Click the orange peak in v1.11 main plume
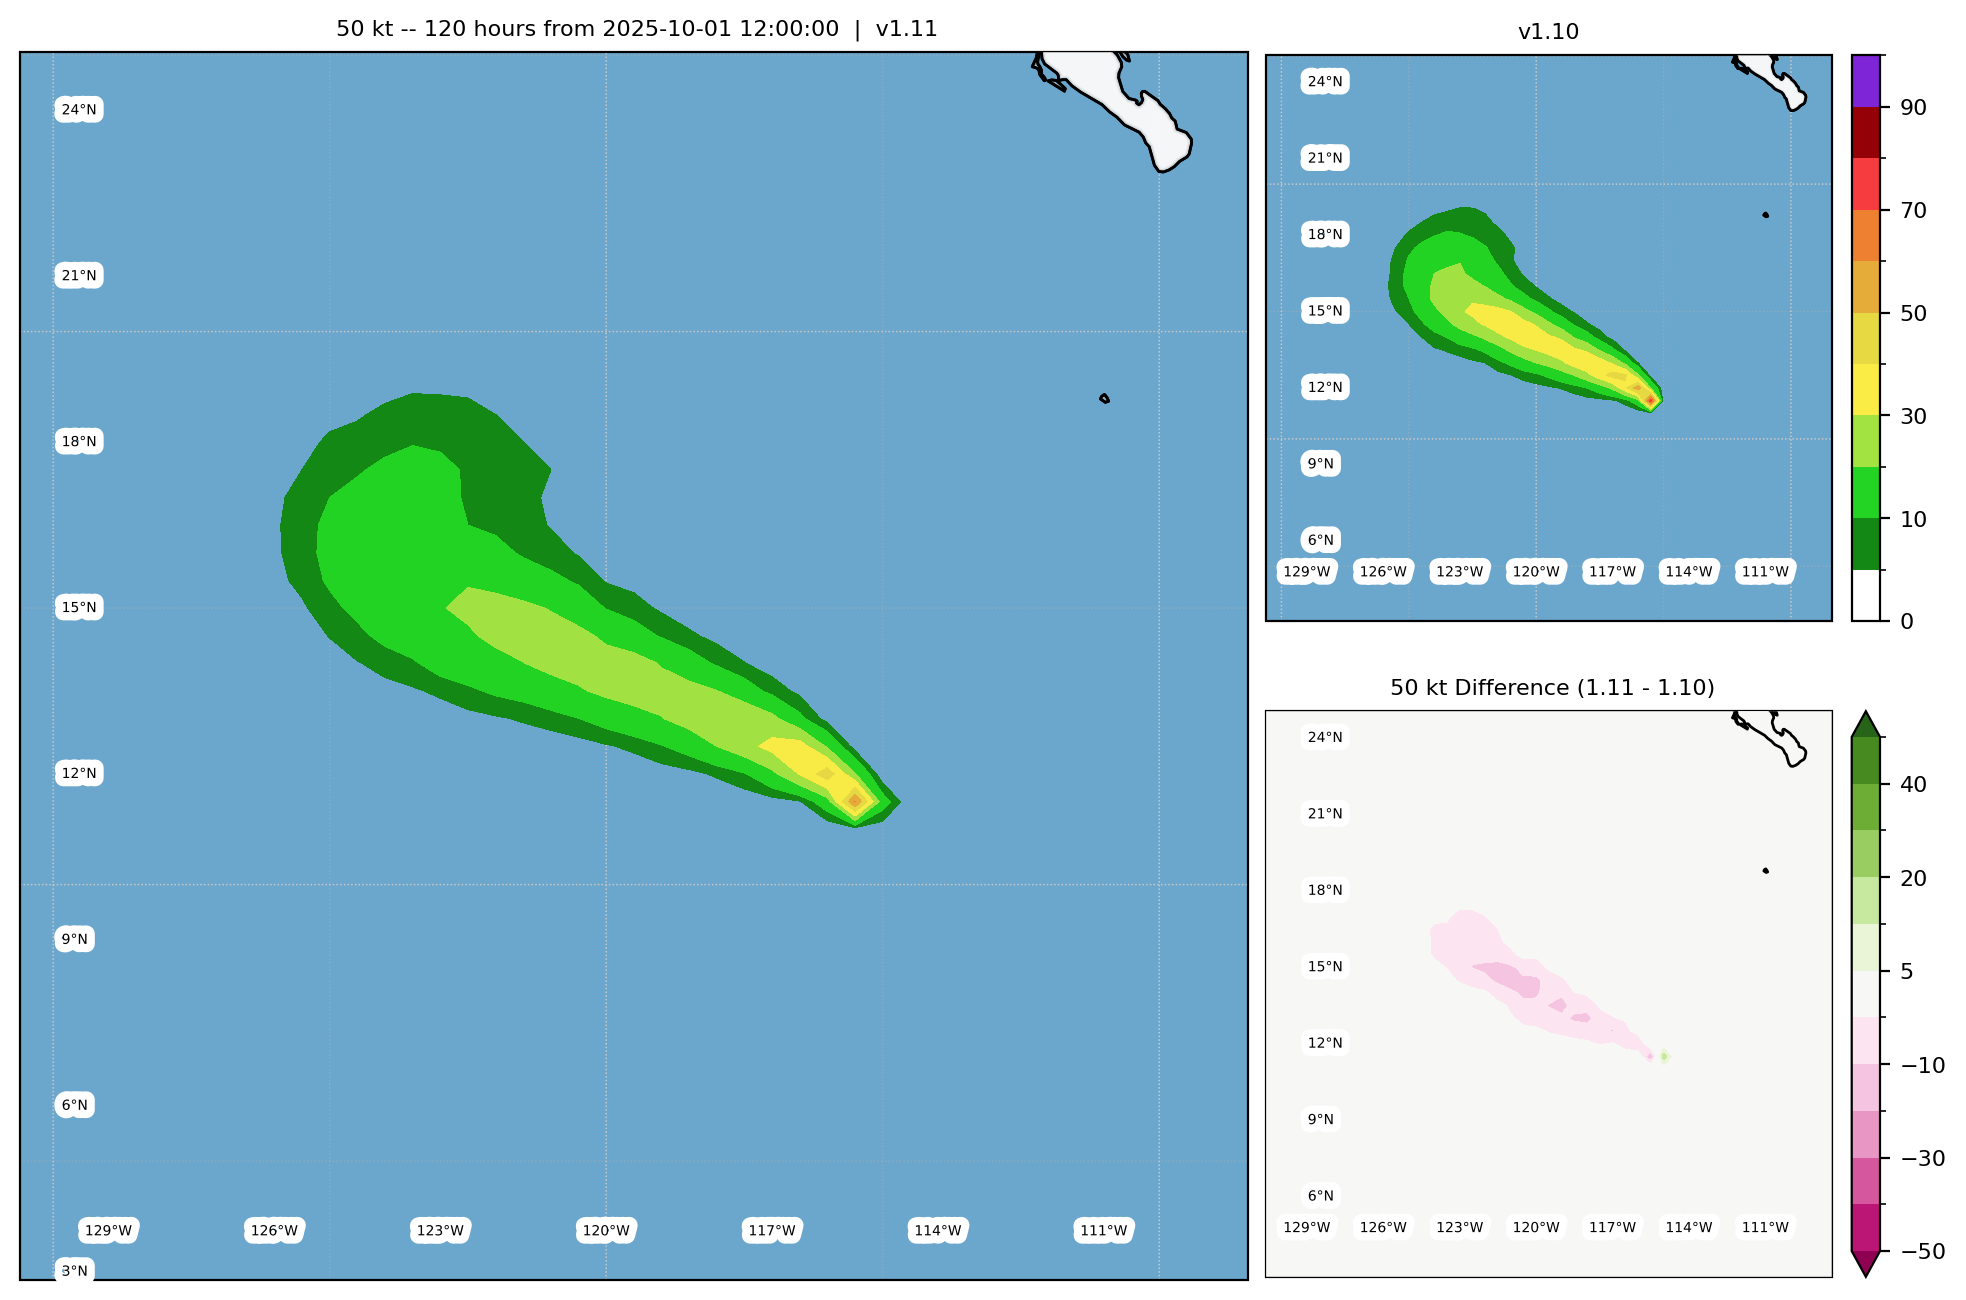Image resolution: width=1966 pixels, height=1300 pixels. pos(855,800)
